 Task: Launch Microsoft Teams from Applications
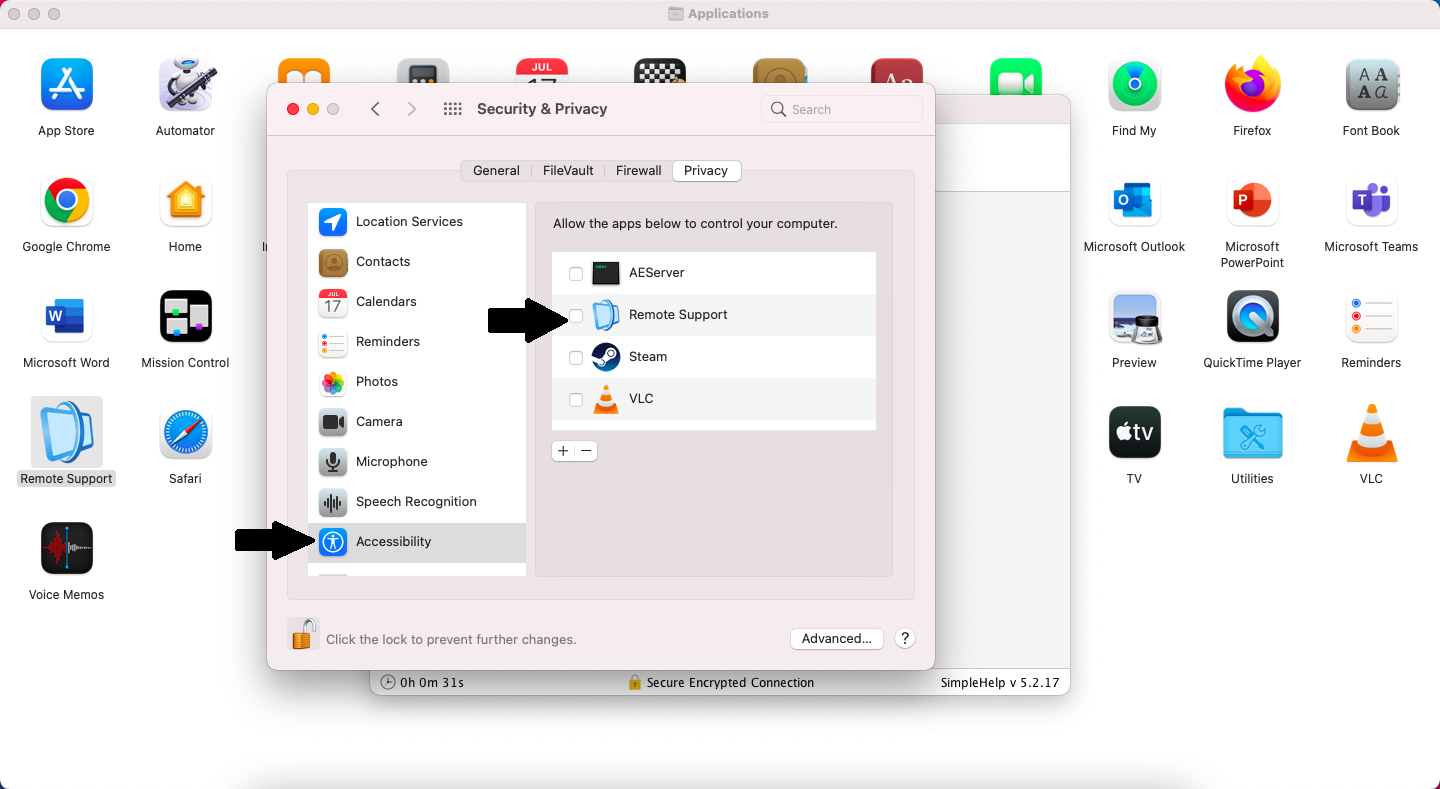(1371, 201)
